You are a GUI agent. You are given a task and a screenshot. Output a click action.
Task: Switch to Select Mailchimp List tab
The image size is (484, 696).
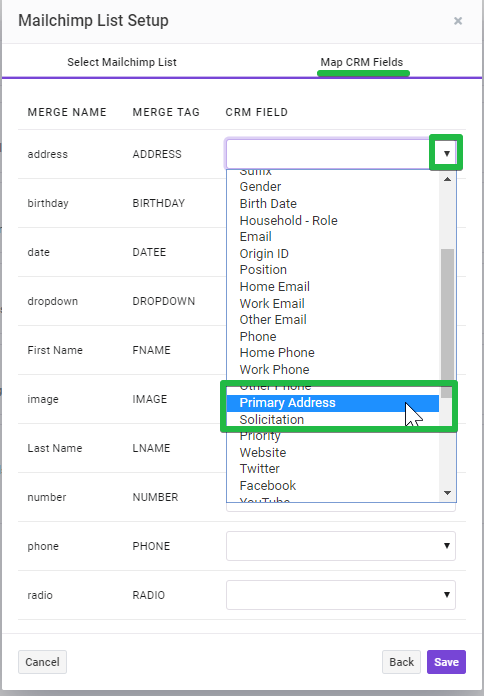click(x=122, y=62)
